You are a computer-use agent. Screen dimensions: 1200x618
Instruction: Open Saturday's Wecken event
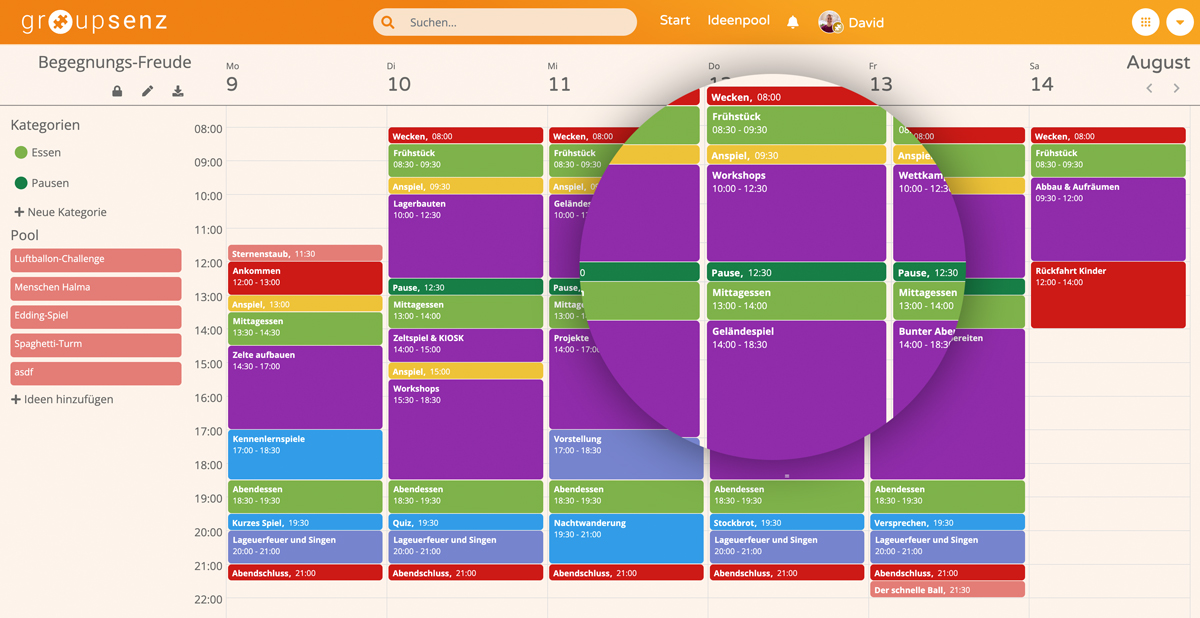[1108, 136]
